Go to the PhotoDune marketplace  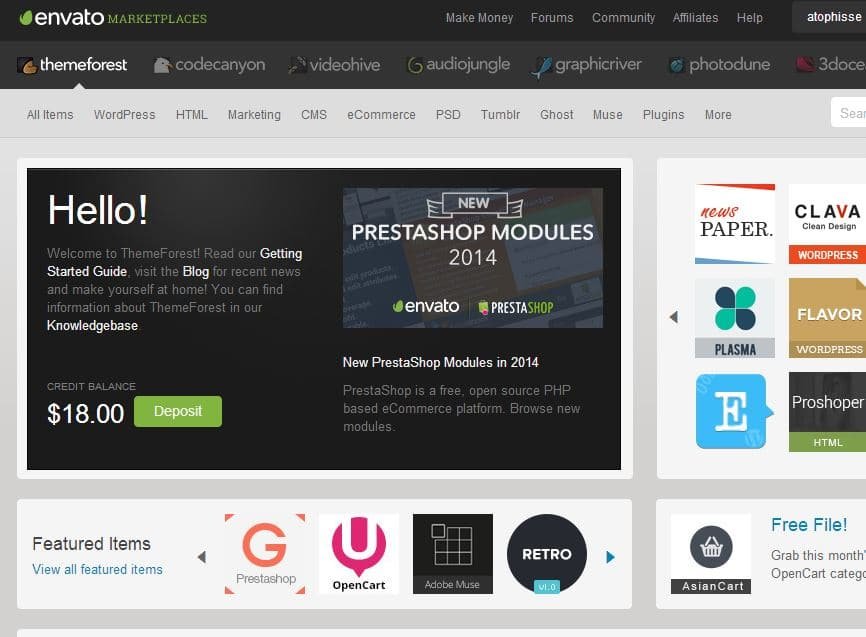[x=719, y=65]
